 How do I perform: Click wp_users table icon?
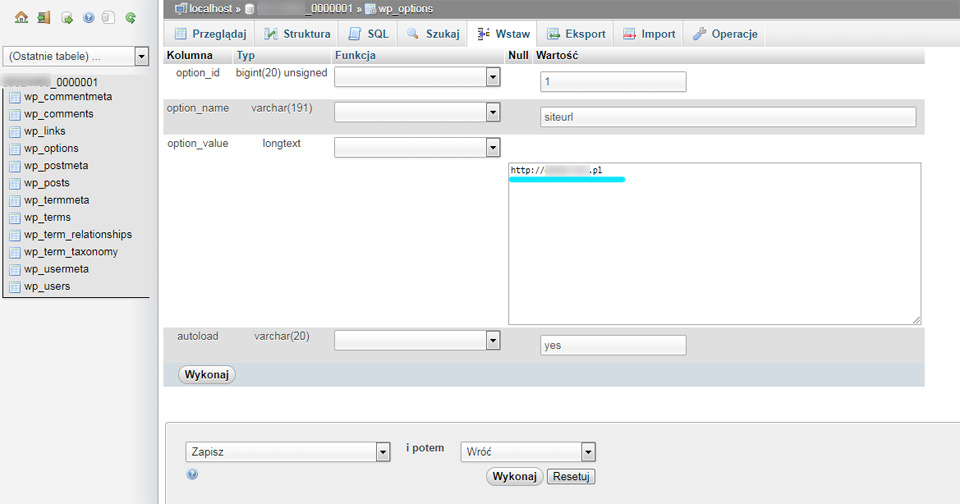[x=15, y=287]
